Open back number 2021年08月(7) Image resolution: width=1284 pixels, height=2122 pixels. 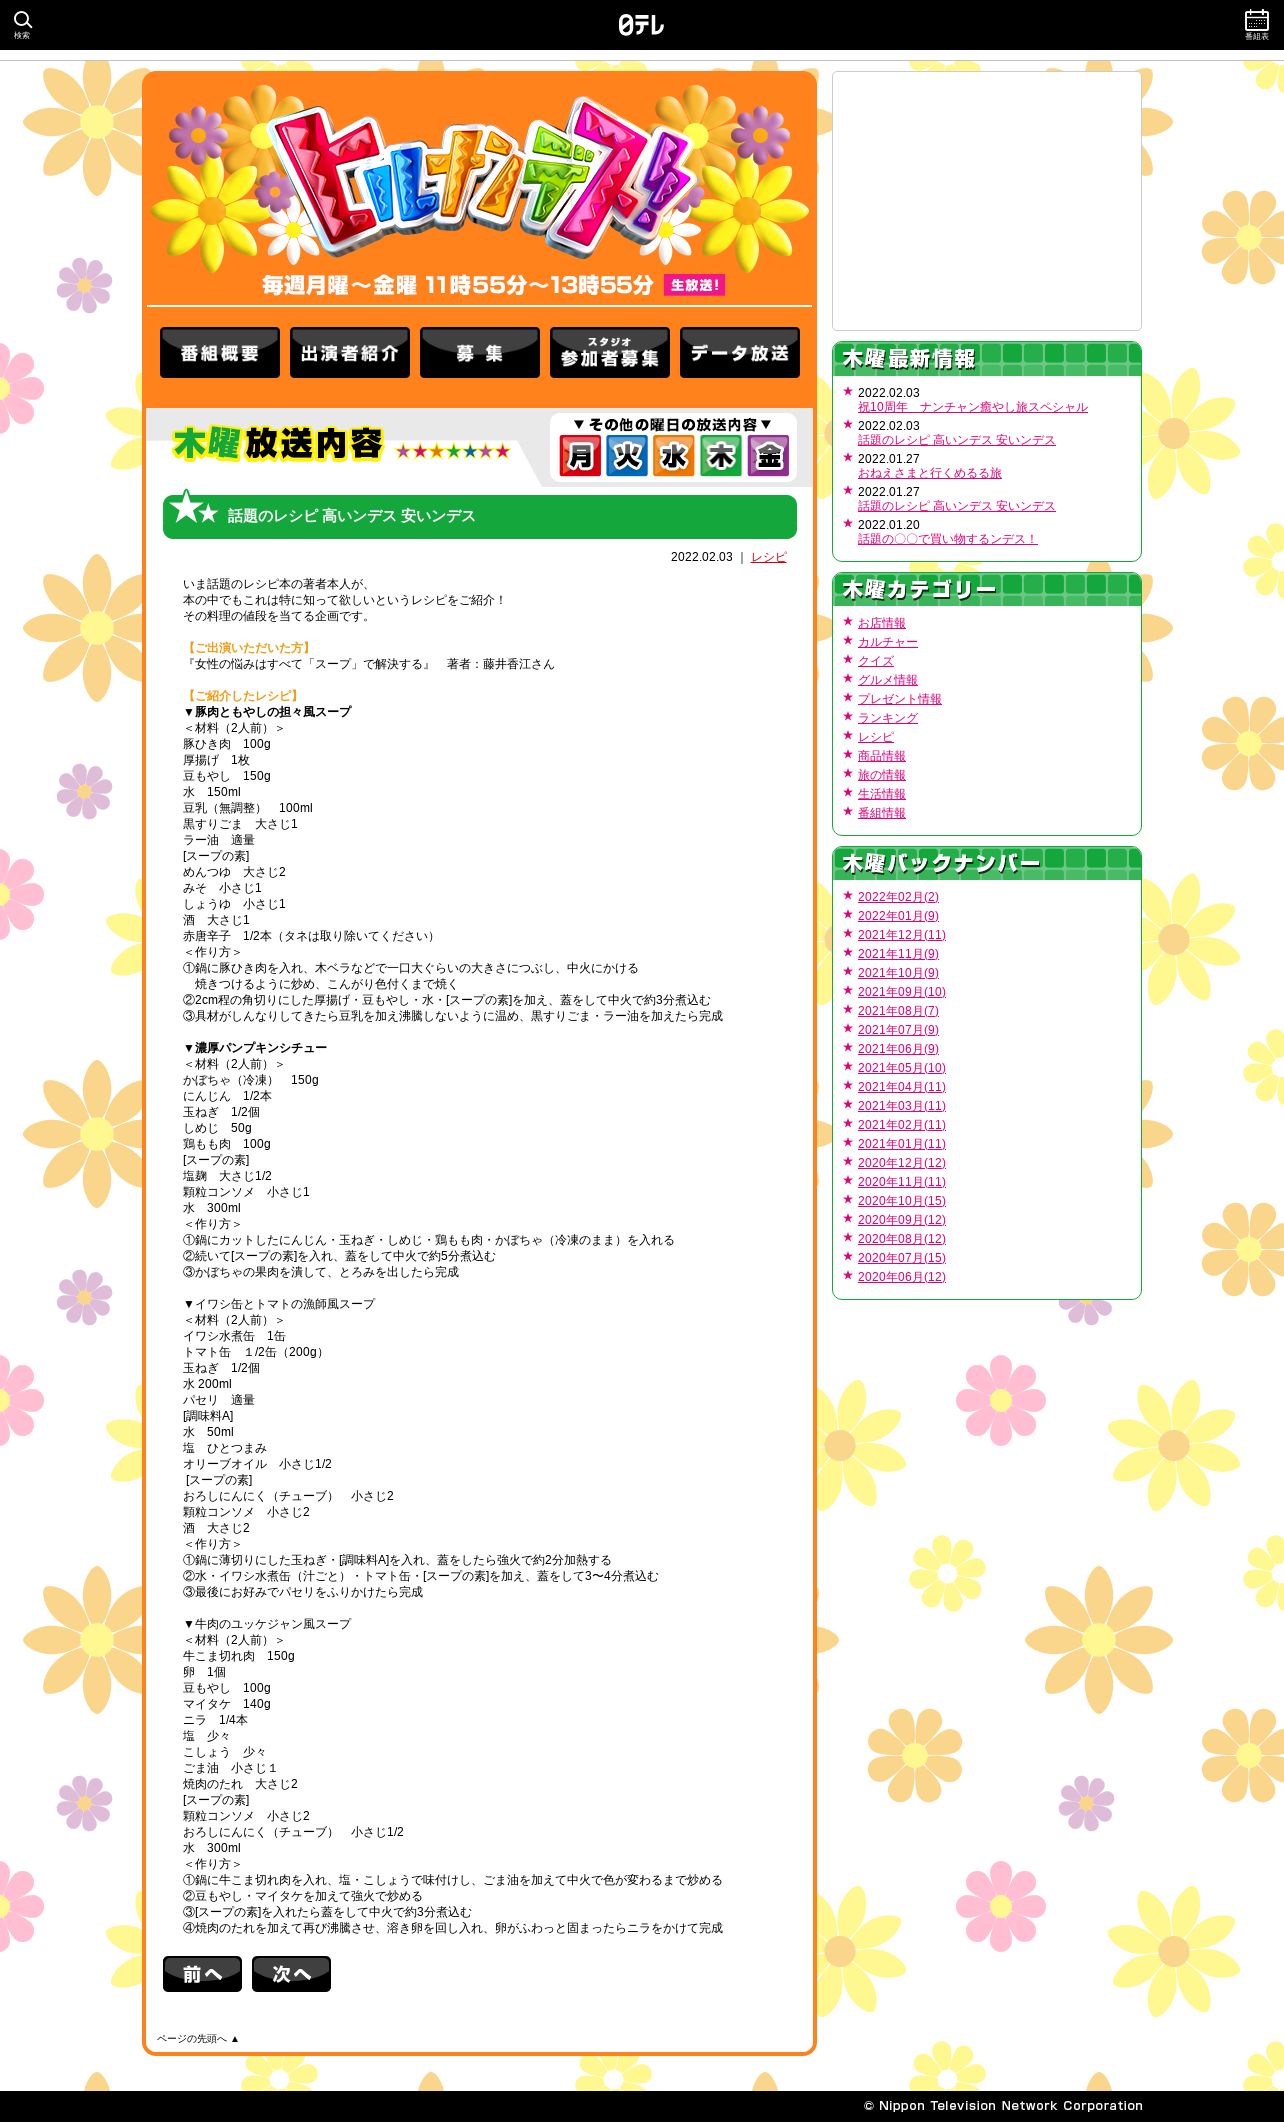pos(898,1011)
